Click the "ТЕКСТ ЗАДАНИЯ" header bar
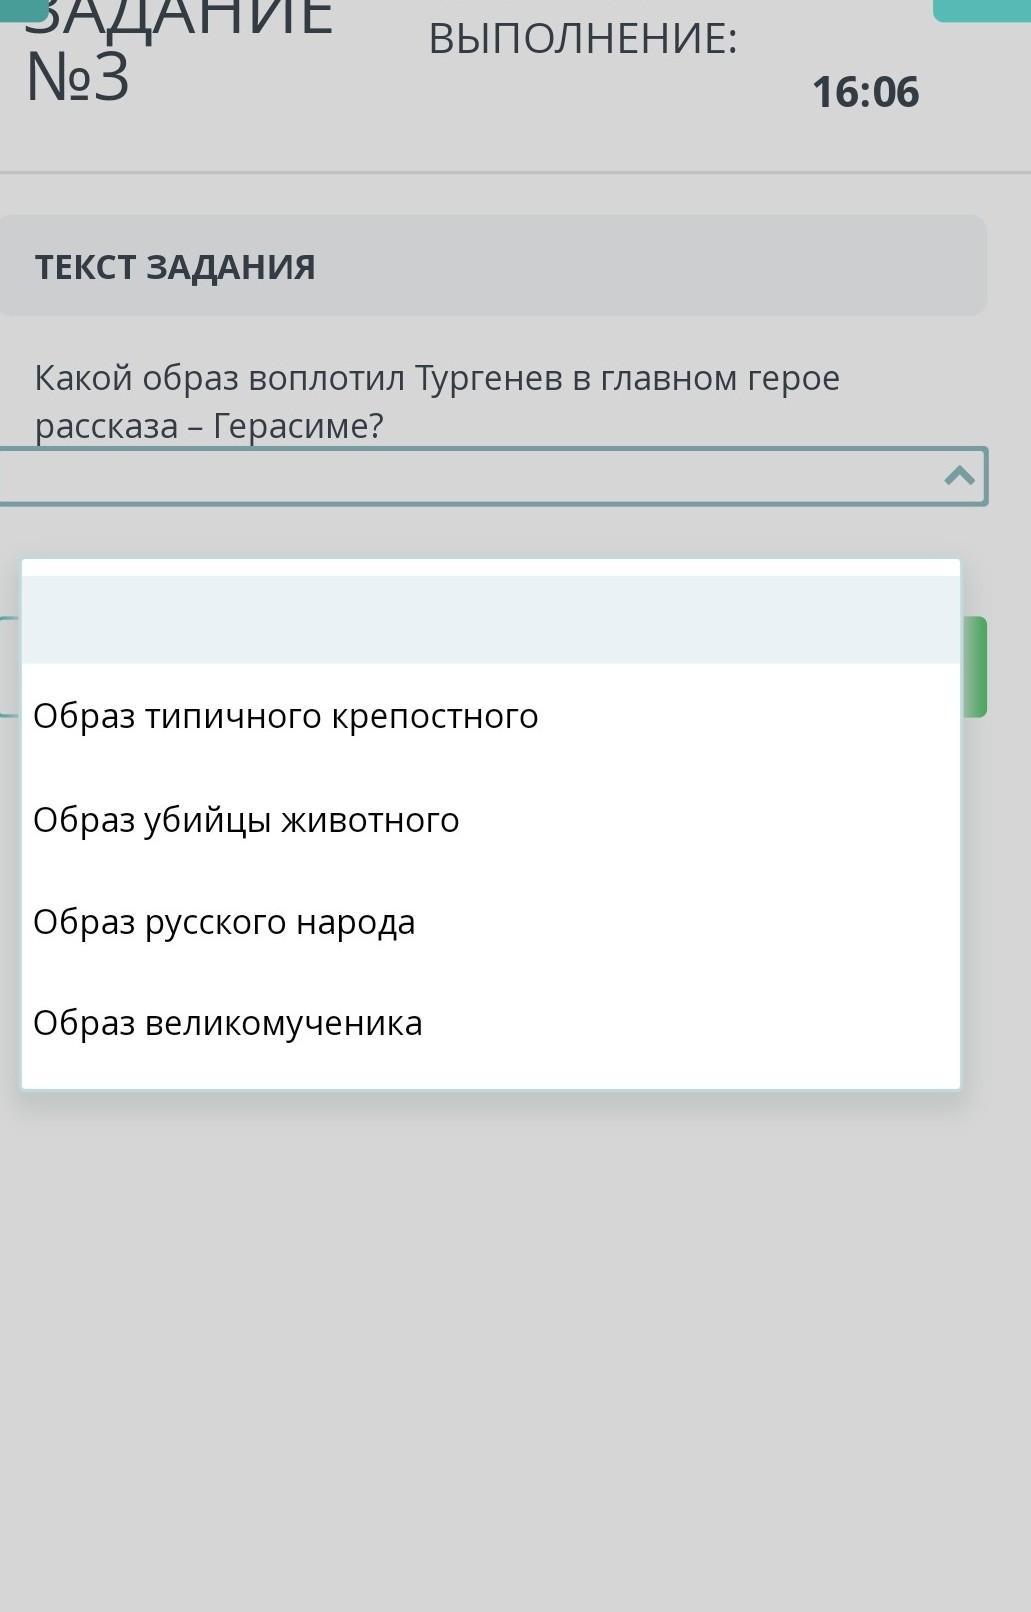1031x1612 pixels. (x=493, y=266)
